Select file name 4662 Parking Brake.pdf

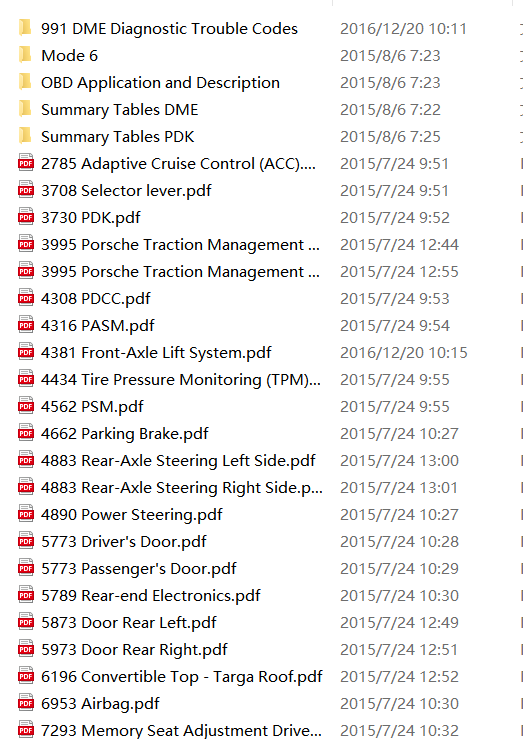pyautogui.click(x=125, y=434)
